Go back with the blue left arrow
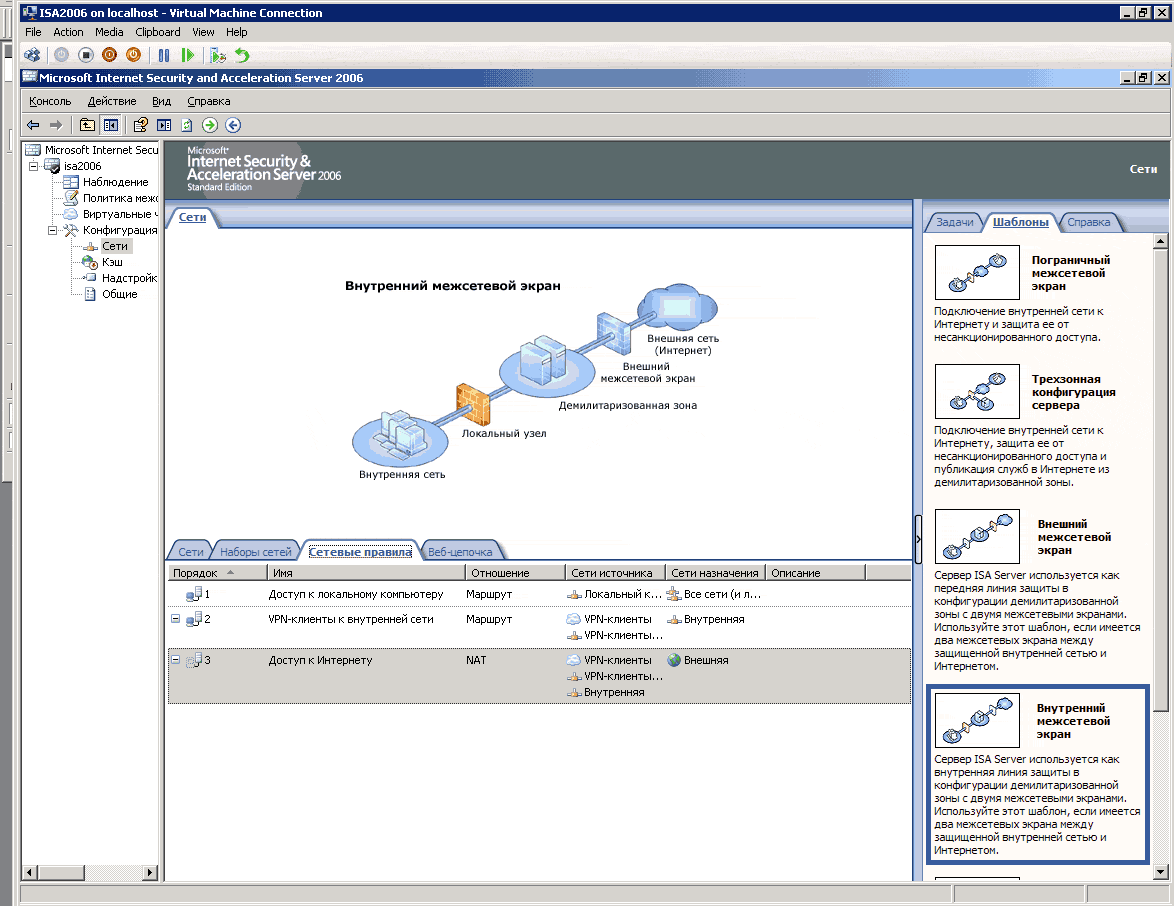Viewport: 1174px width, 906px height. click(33, 125)
